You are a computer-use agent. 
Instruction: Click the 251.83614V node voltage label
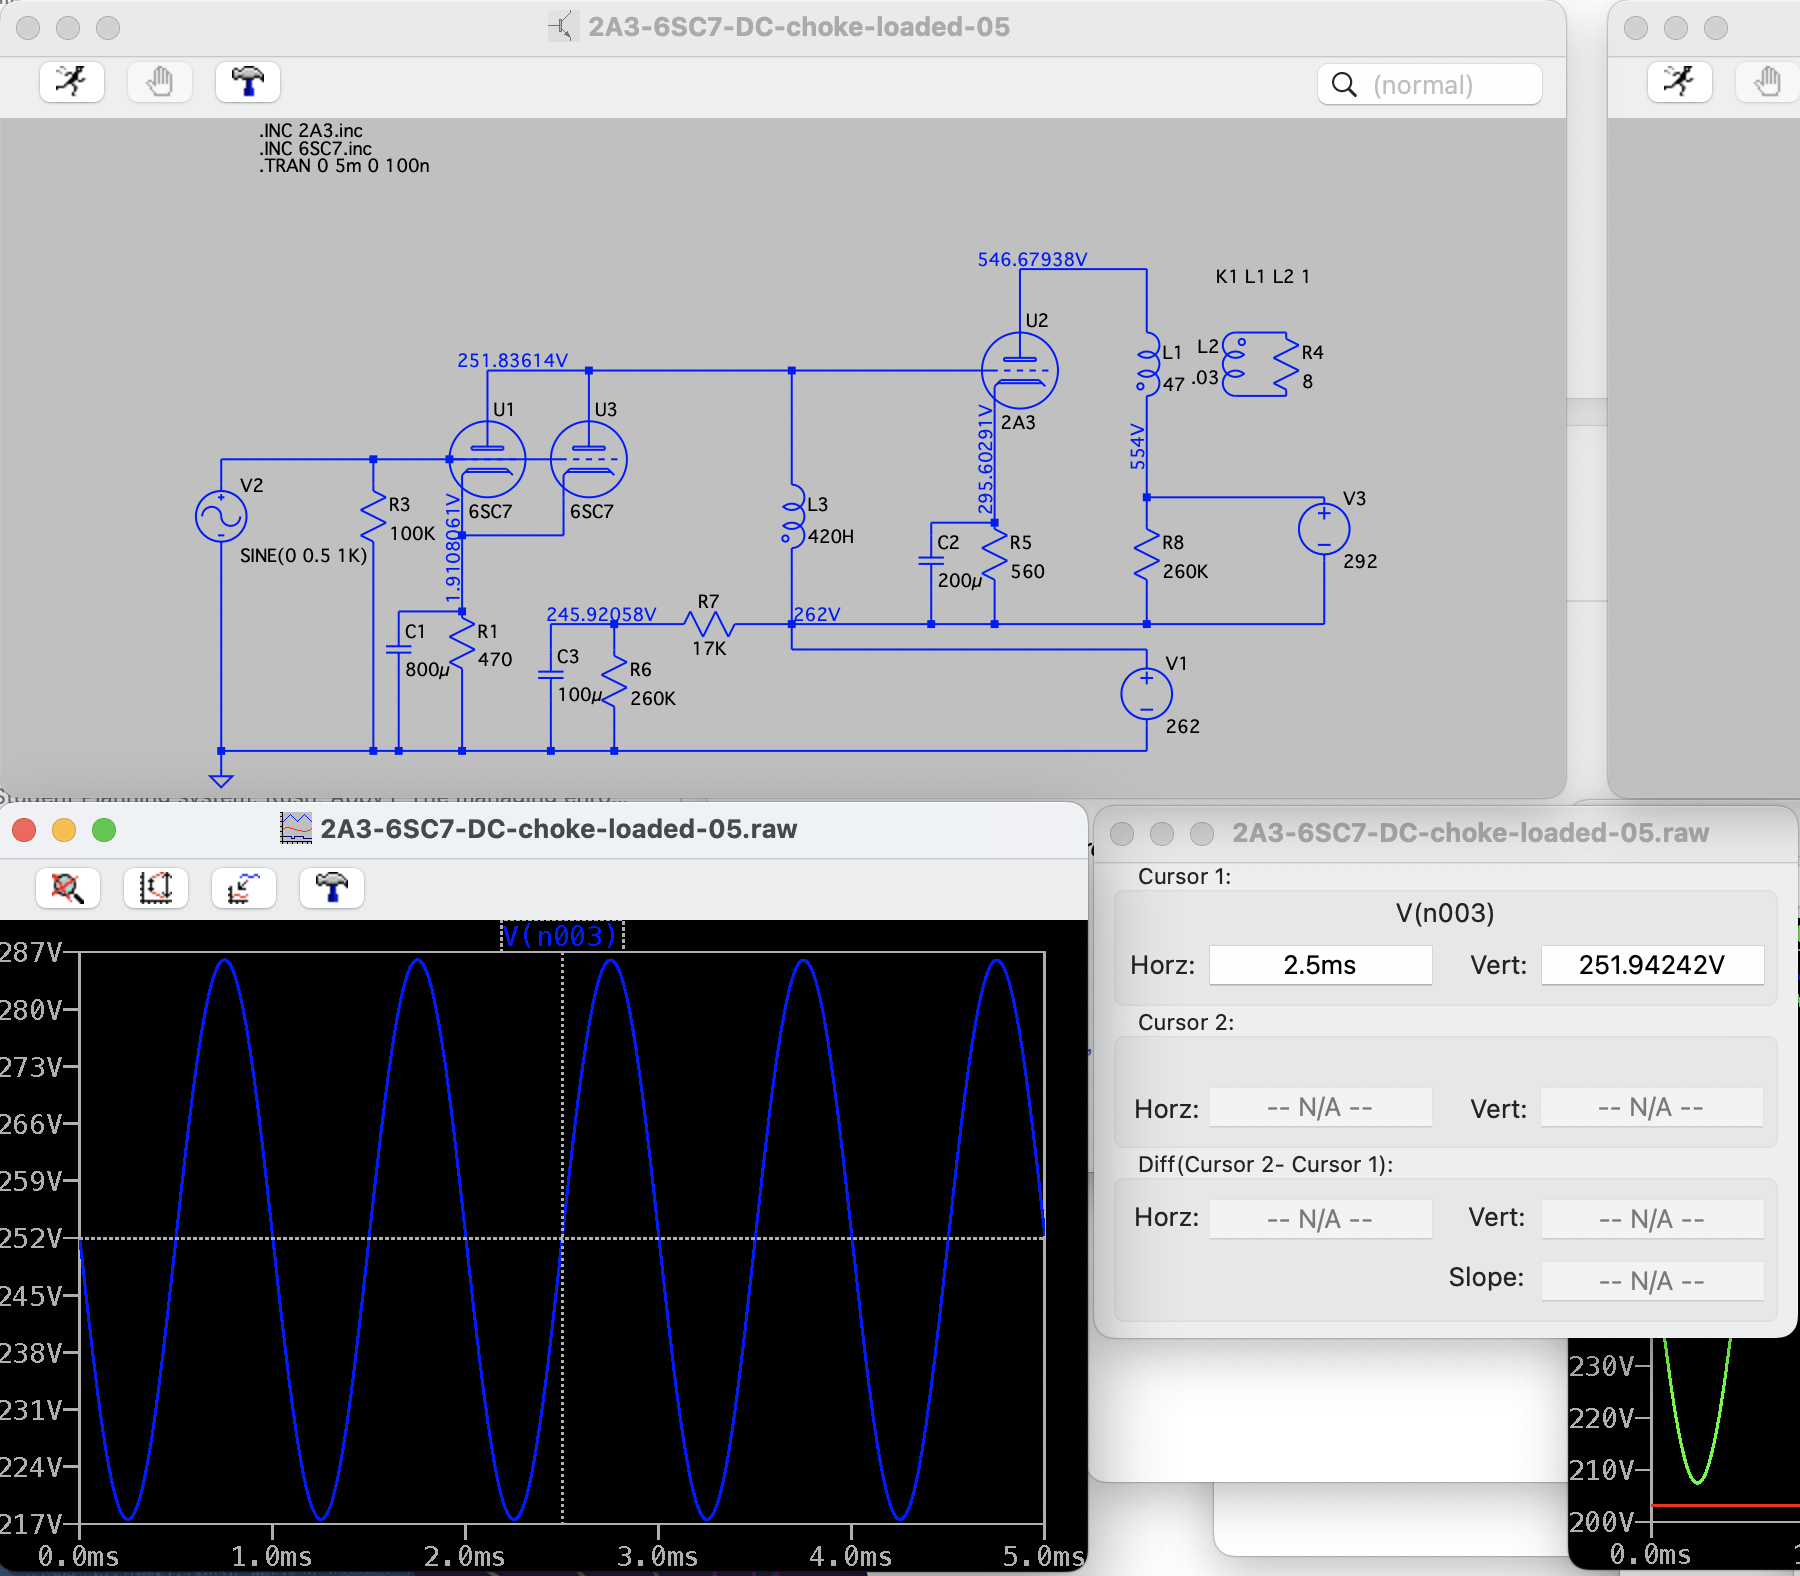(x=512, y=360)
